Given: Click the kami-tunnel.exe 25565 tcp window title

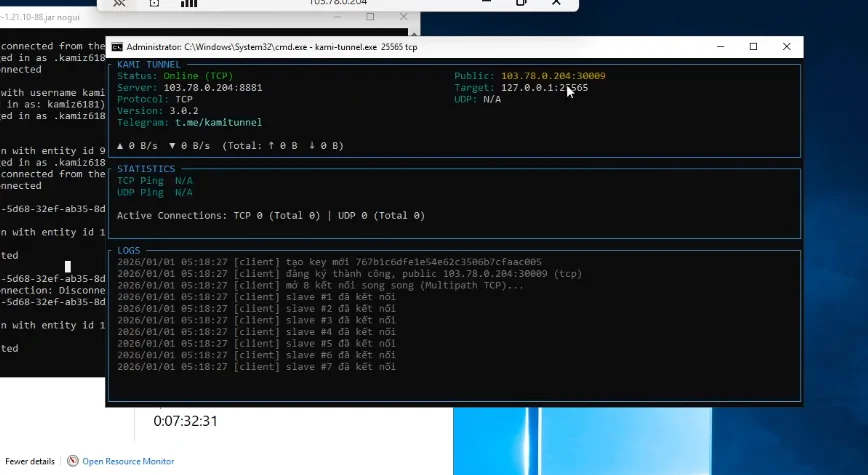Looking at the screenshot, I should pos(272,47).
